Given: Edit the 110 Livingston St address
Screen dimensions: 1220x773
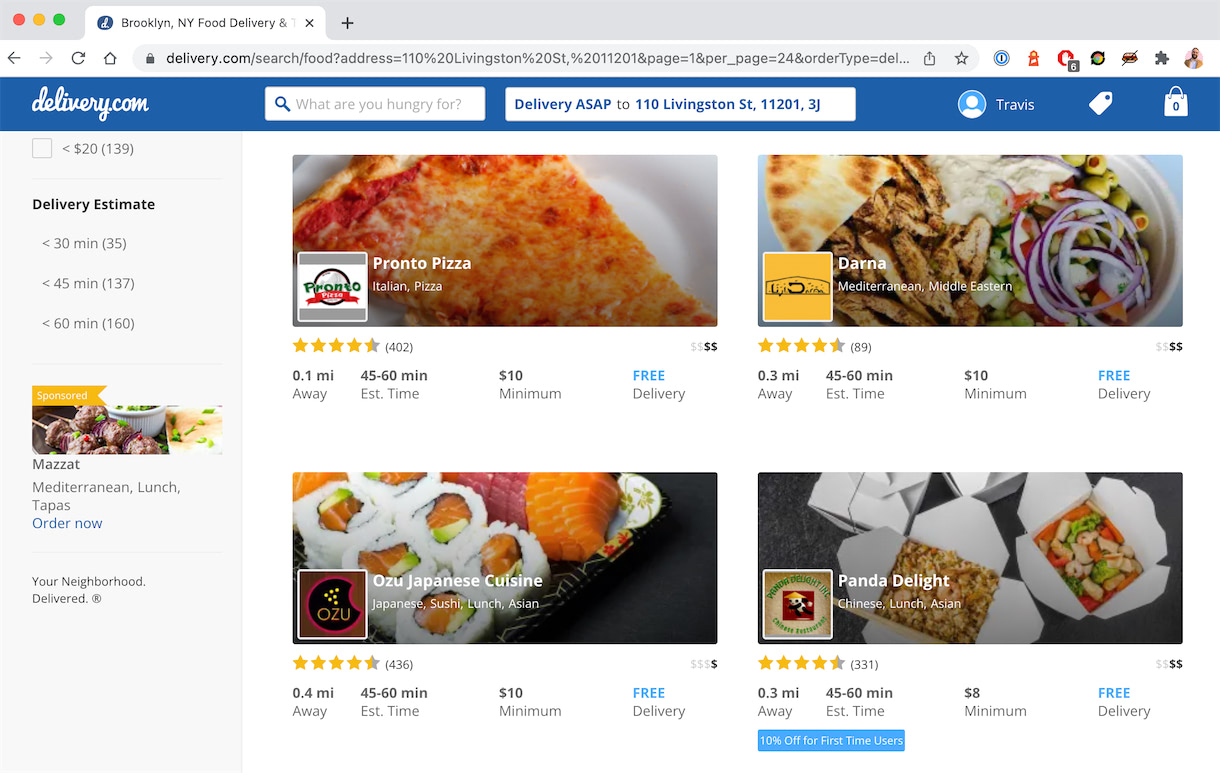Looking at the screenshot, I should [728, 104].
